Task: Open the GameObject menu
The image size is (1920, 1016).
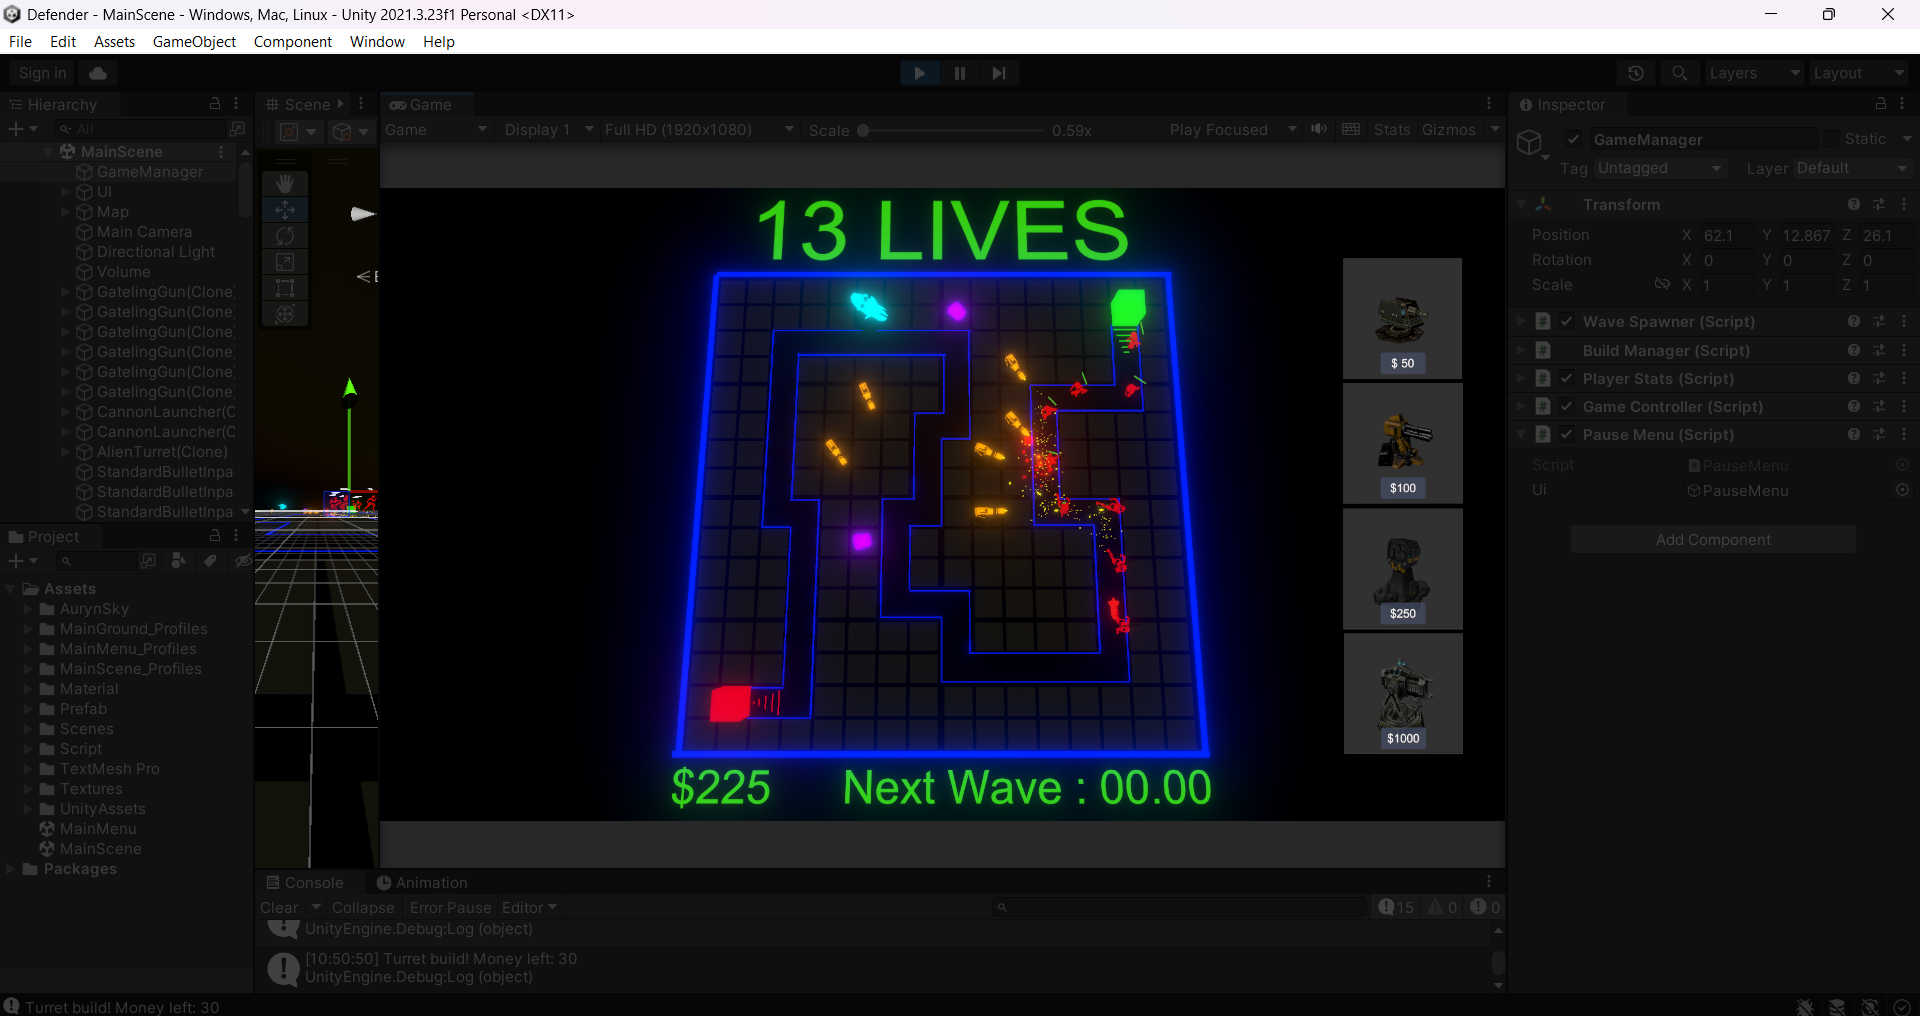Action: 194,42
